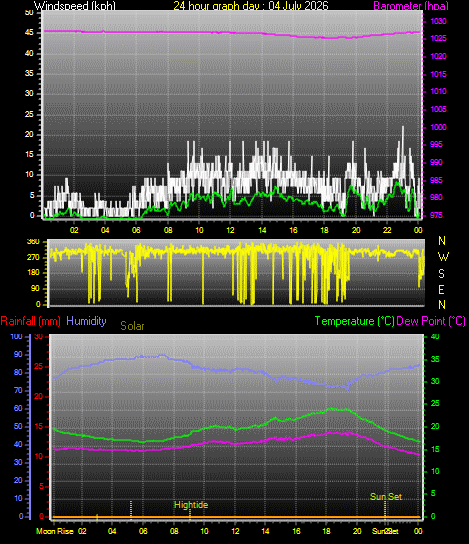Click the "975" value on the barometer axis
This screenshot has width=469, height=544.
pos(436,215)
